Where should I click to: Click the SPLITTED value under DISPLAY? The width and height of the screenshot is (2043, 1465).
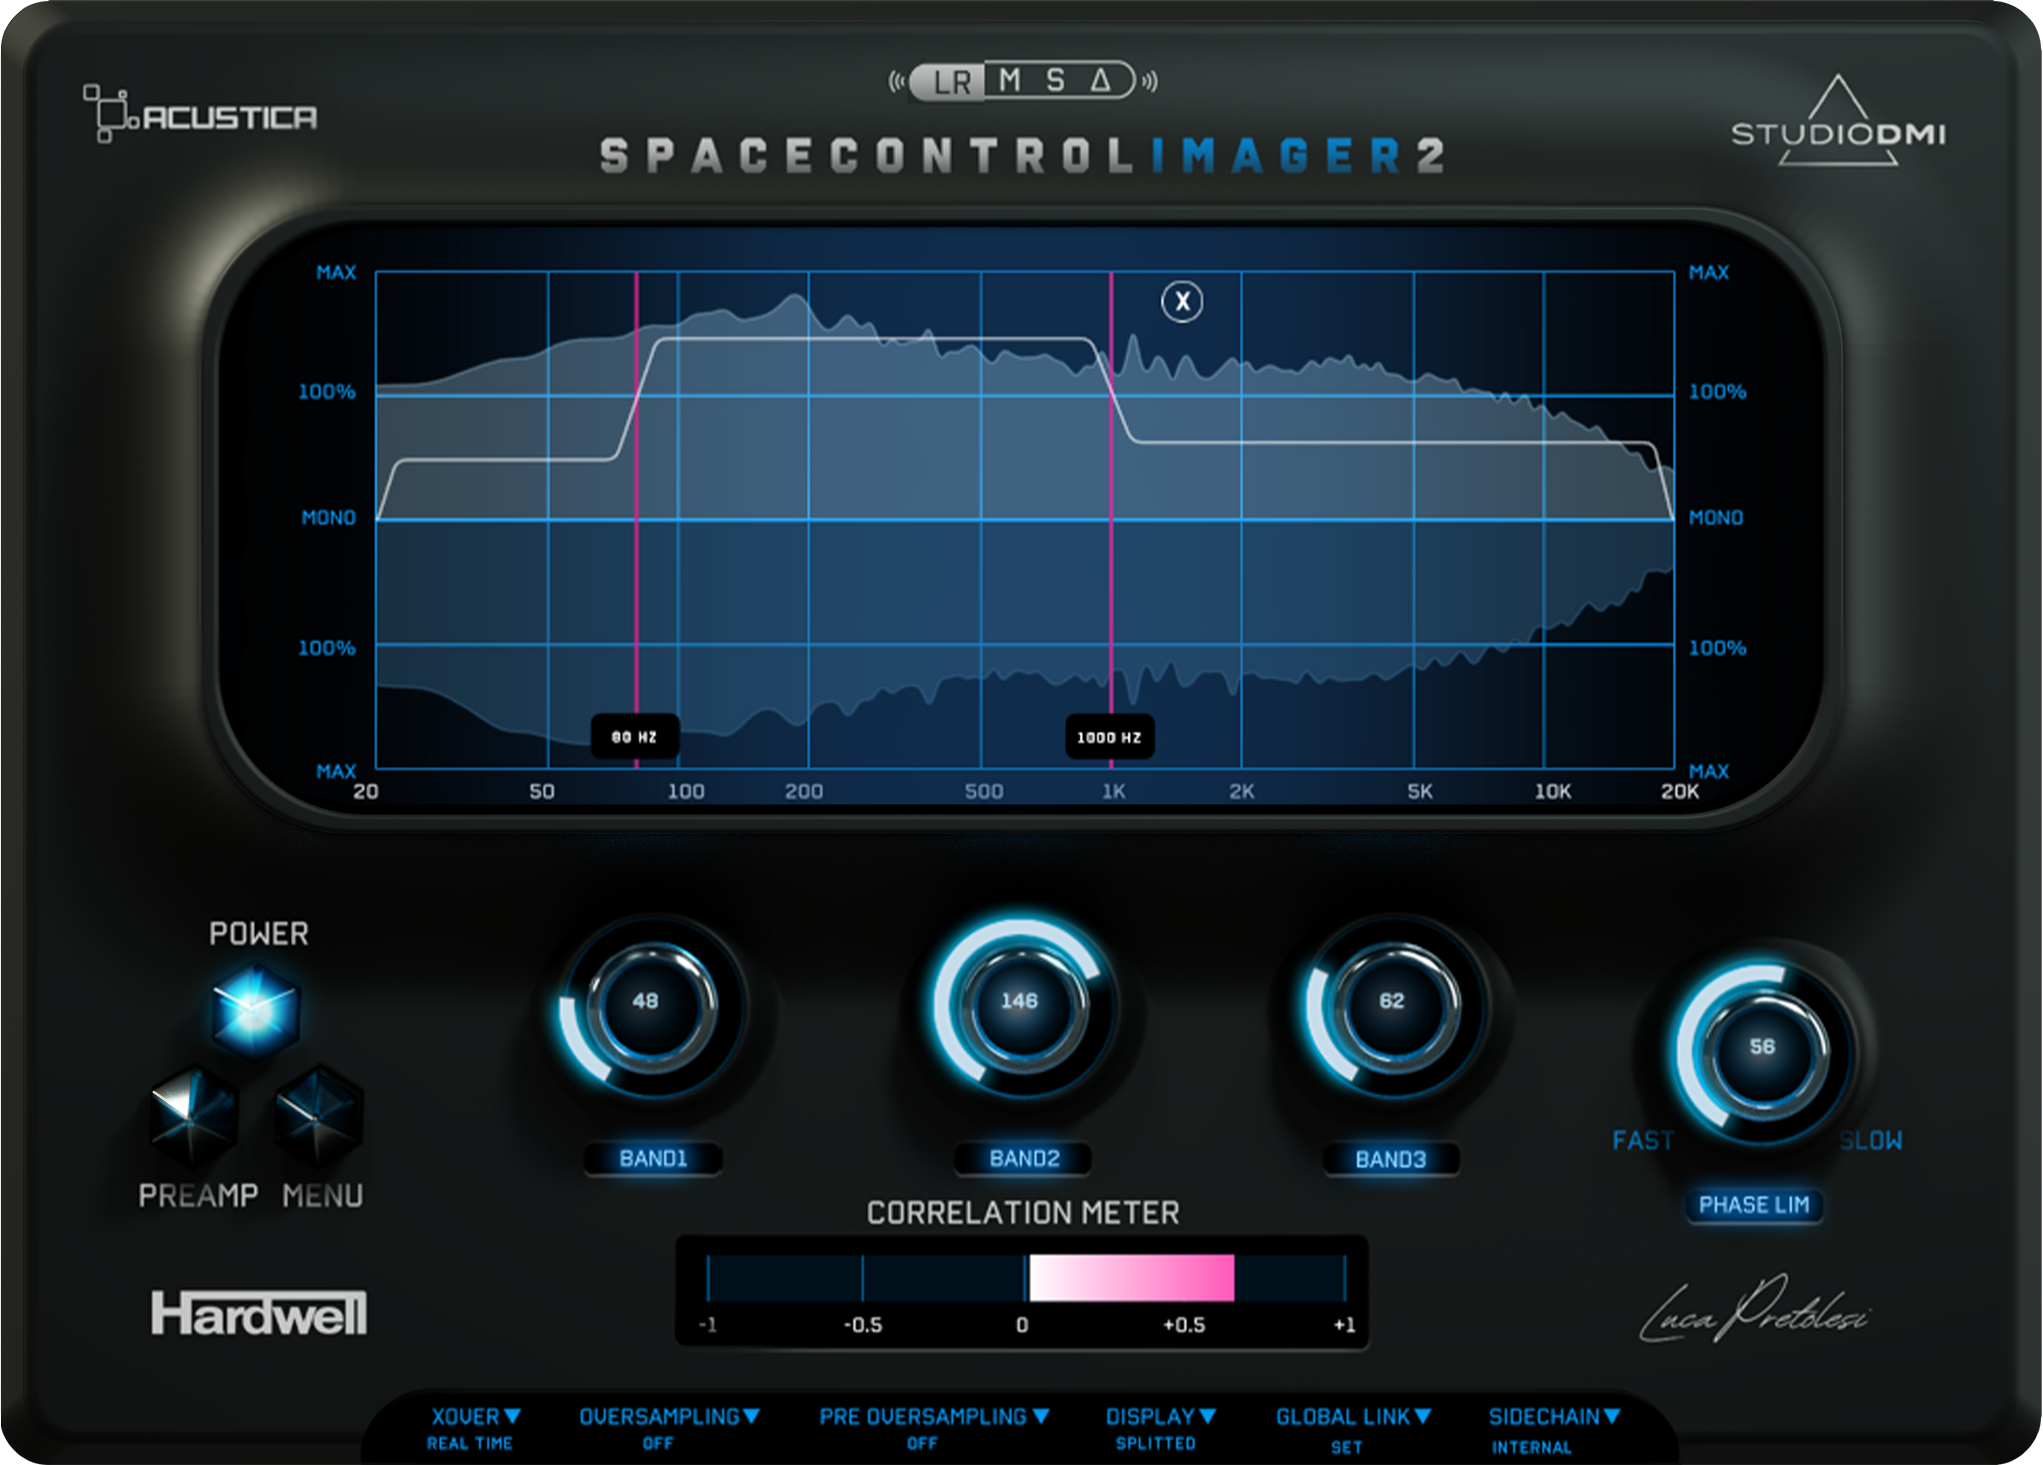click(x=1155, y=1443)
